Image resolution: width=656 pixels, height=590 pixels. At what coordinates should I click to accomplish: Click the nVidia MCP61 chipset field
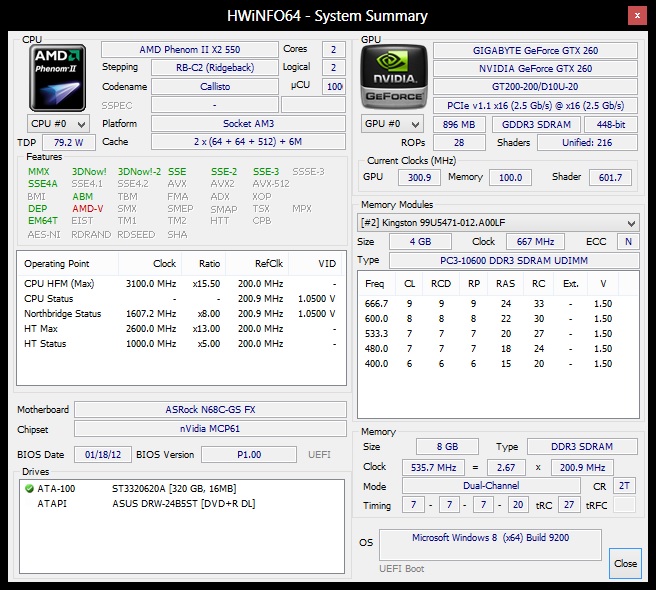coord(210,428)
